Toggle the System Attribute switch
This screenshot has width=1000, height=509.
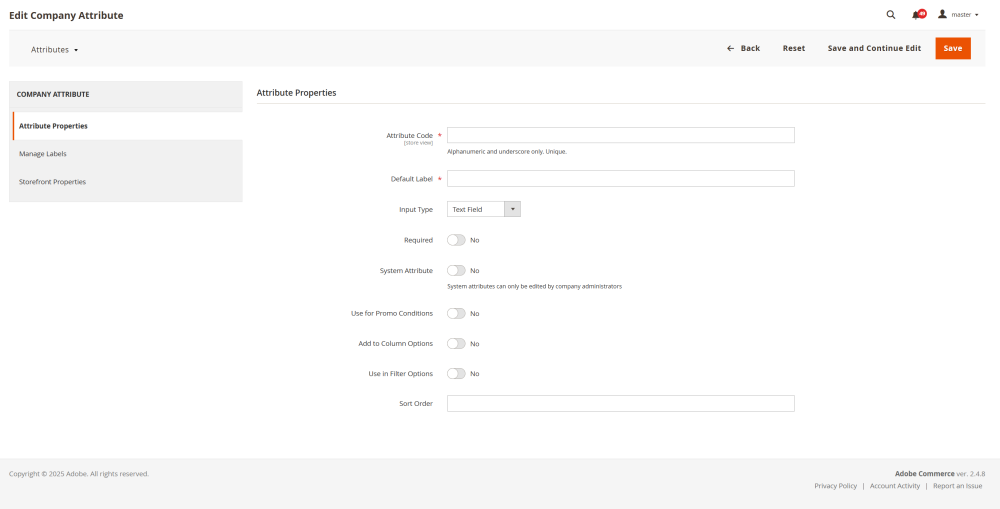pyautogui.click(x=456, y=270)
